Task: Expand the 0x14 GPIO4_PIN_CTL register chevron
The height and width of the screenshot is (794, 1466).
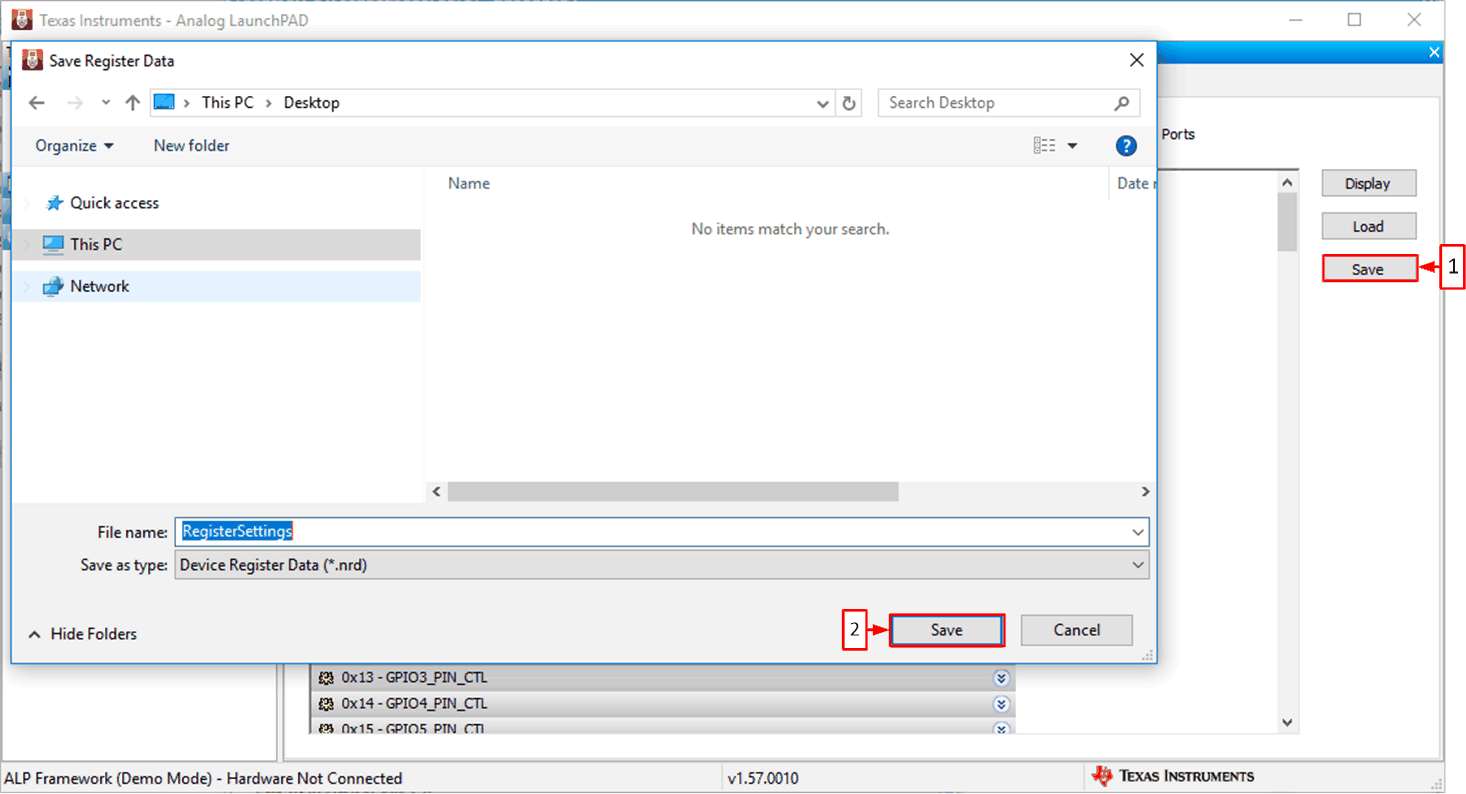Action: click(1001, 704)
